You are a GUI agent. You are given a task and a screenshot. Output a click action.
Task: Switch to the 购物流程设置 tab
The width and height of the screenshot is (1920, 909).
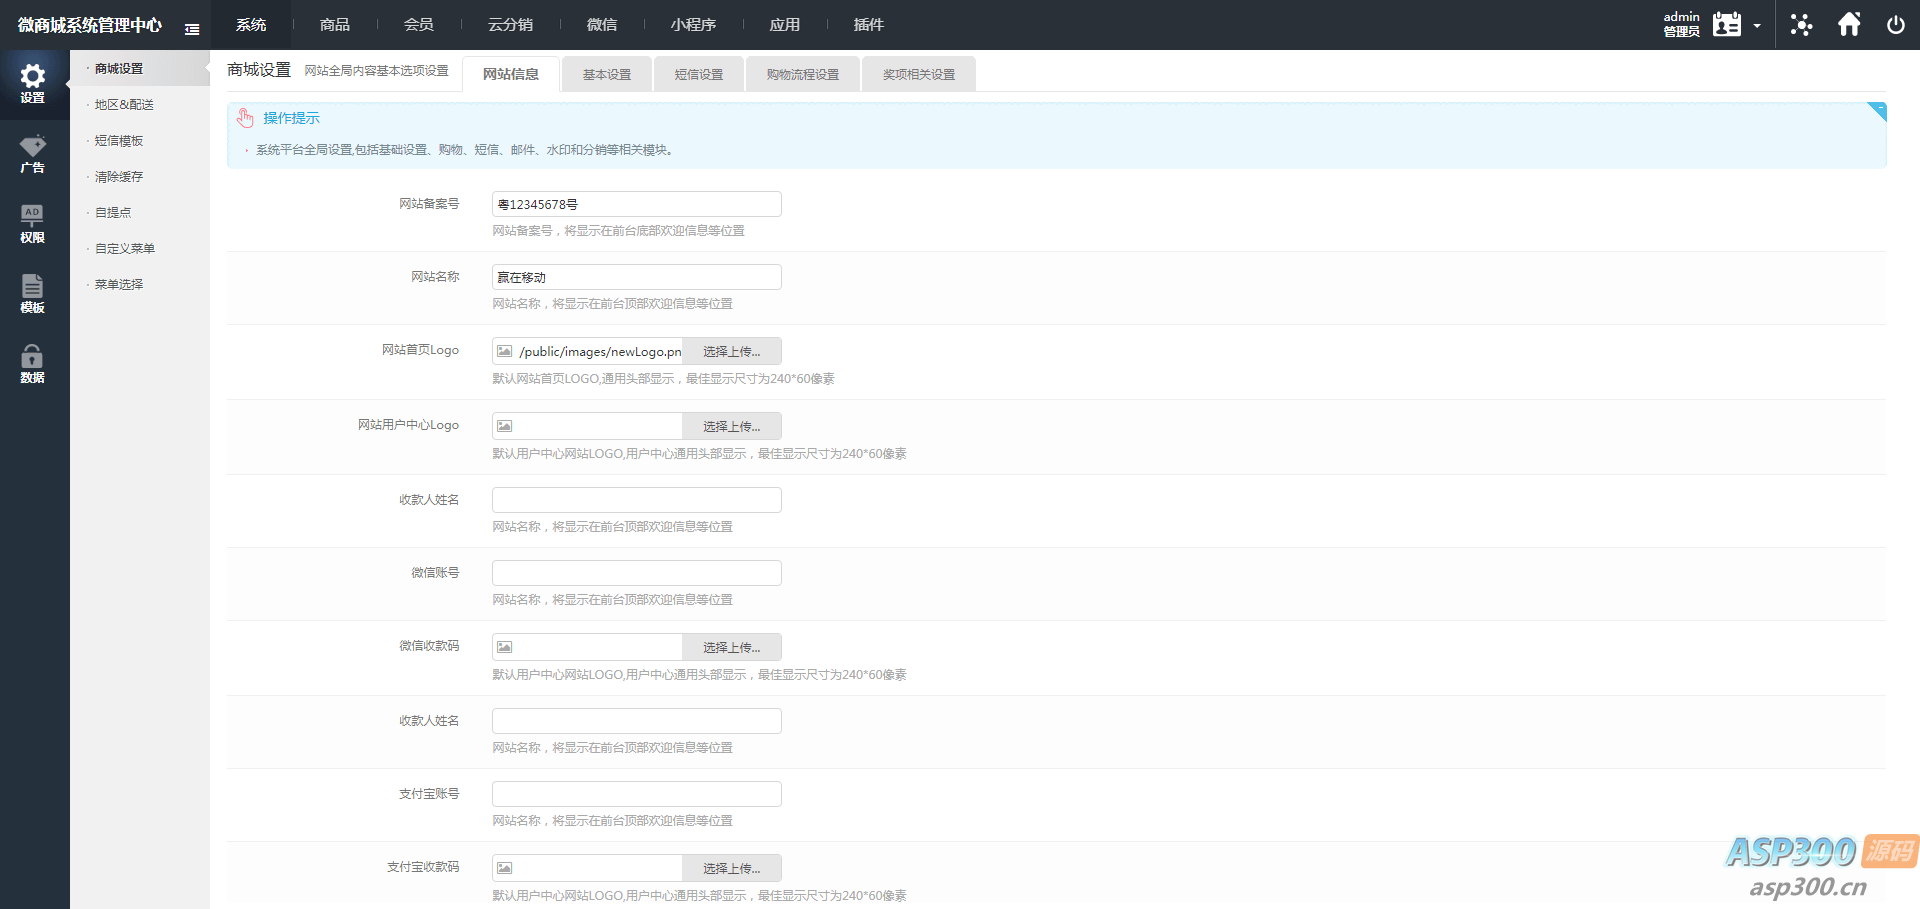click(803, 74)
